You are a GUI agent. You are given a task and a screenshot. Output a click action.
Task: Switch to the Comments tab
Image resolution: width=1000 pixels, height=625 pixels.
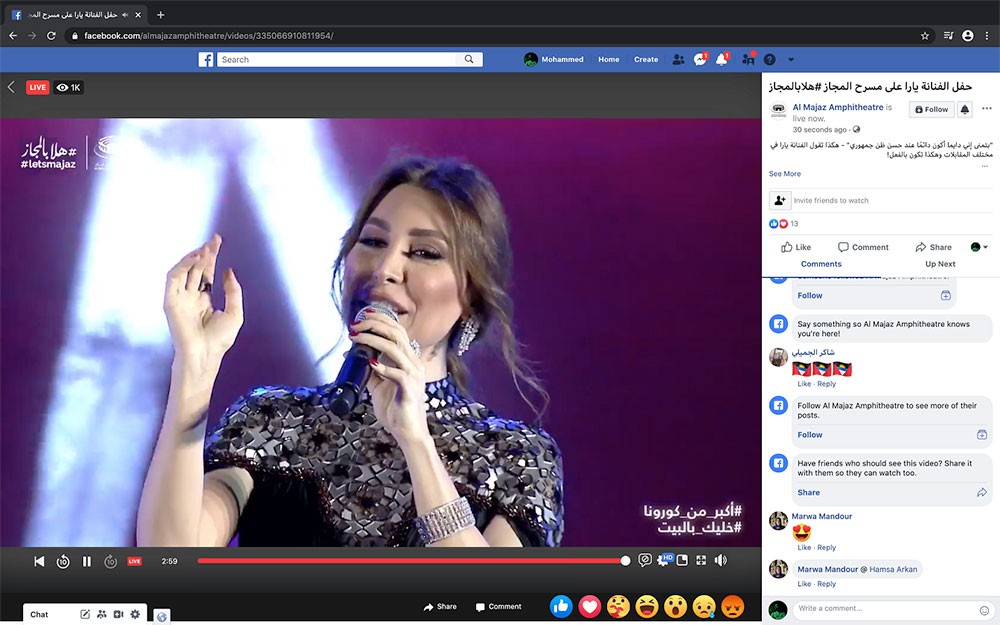821,264
